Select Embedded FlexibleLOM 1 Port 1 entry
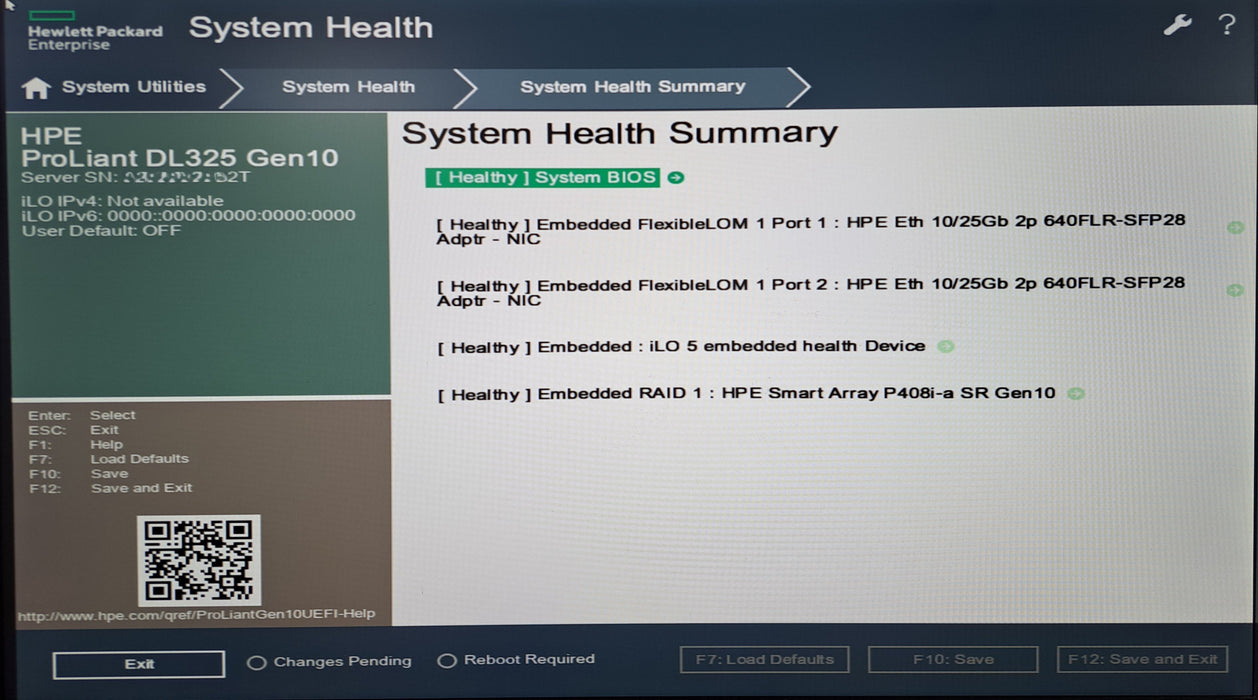Screen dimensions: 1258x700 tap(811, 230)
